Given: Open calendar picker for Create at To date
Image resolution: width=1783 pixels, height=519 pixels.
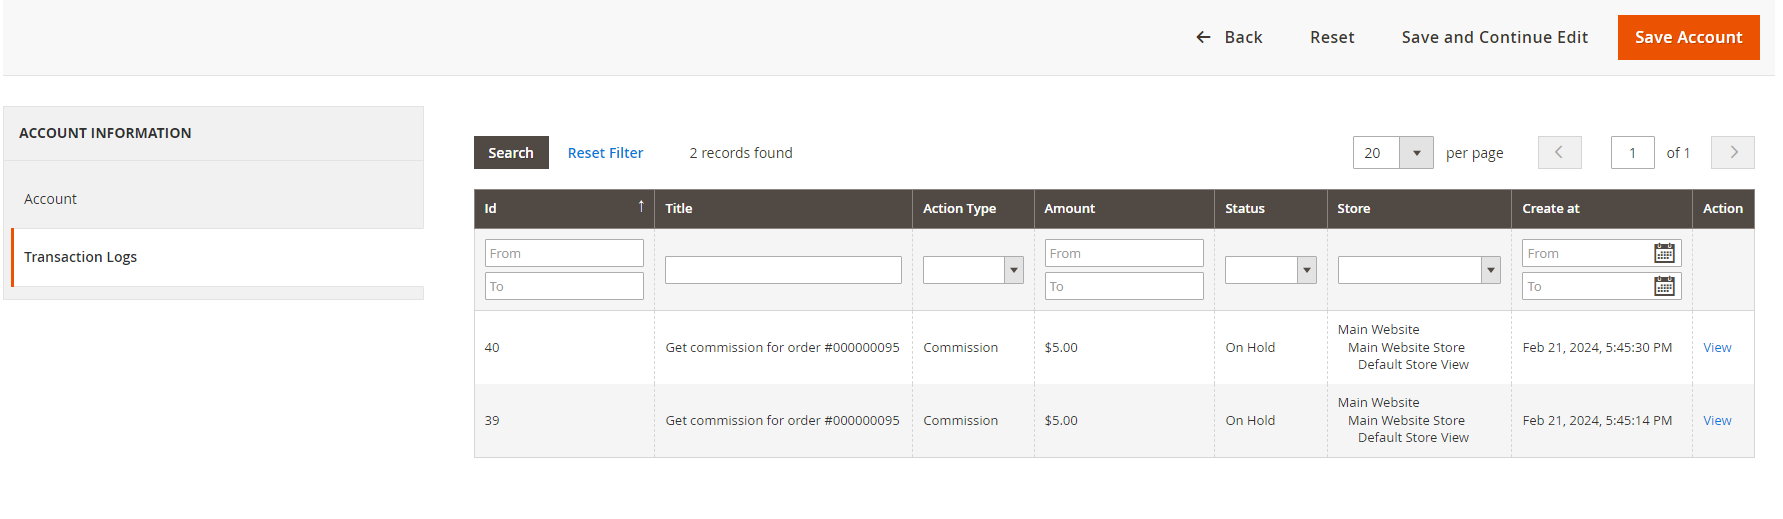Looking at the screenshot, I should coord(1663,286).
